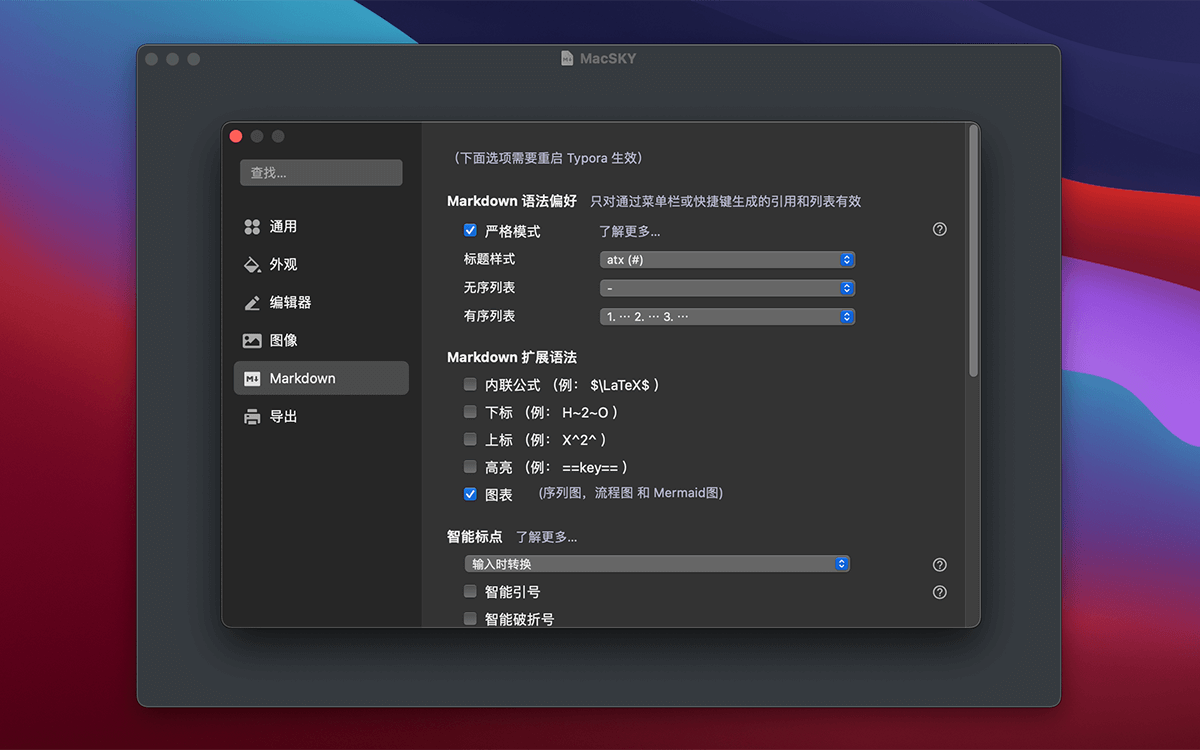Disable the 严格模式 checkbox
1200x750 pixels.
[470, 230]
